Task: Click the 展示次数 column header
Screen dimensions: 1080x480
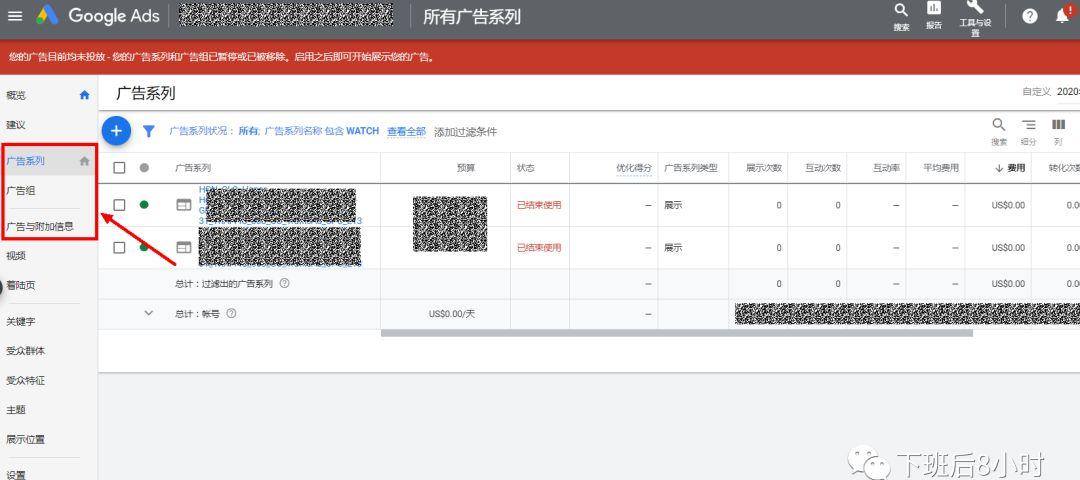Action: point(764,167)
